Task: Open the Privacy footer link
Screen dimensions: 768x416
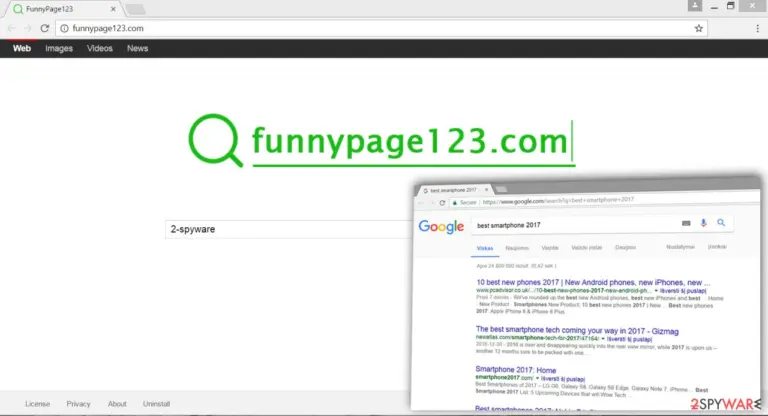Action: click(78, 404)
